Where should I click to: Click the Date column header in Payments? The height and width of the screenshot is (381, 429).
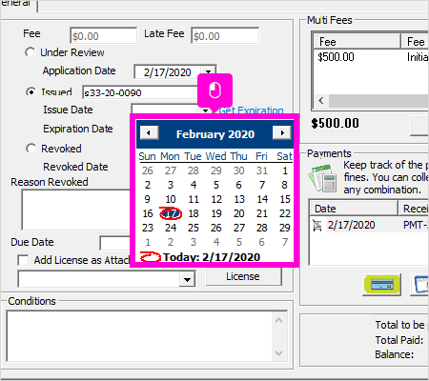click(354, 209)
